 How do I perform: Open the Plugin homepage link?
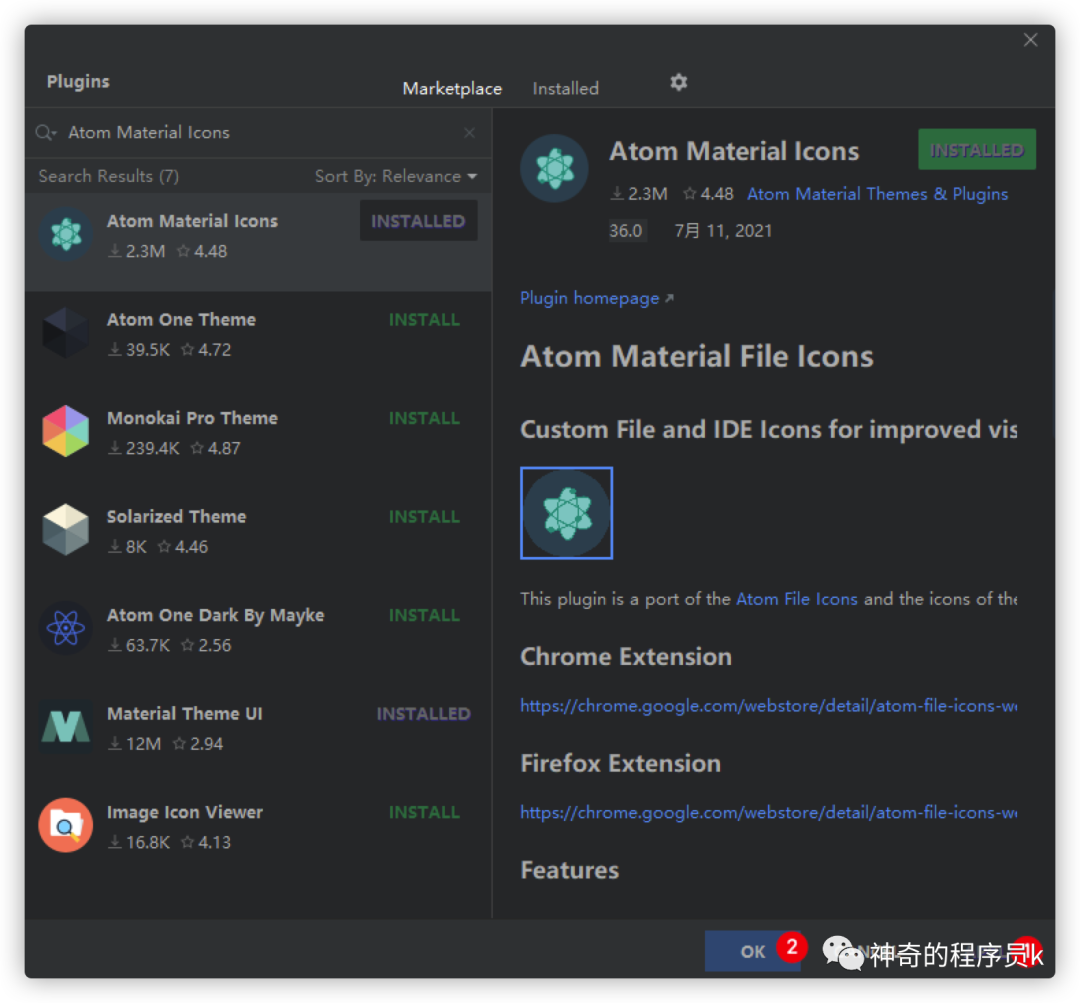[590, 297]
